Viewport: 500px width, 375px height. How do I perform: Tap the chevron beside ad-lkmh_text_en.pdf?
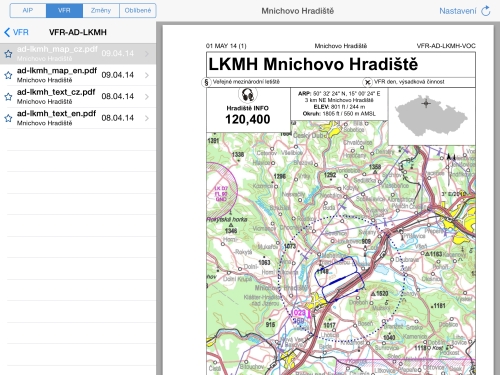(x=147, y=118)
